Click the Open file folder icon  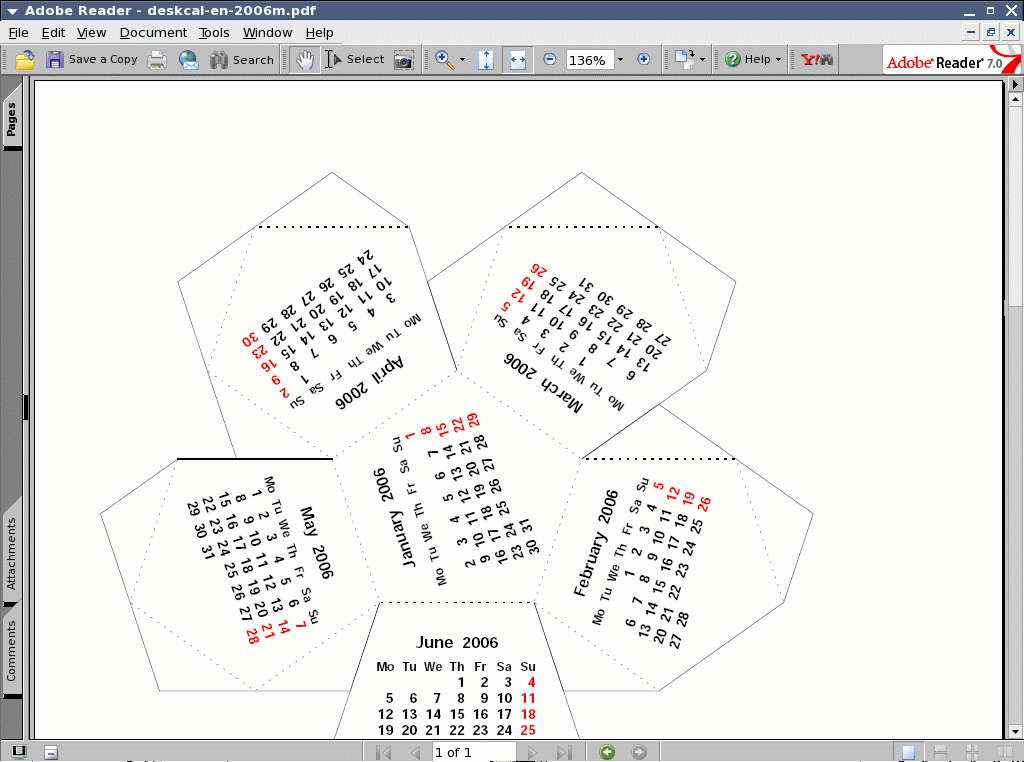25,60
